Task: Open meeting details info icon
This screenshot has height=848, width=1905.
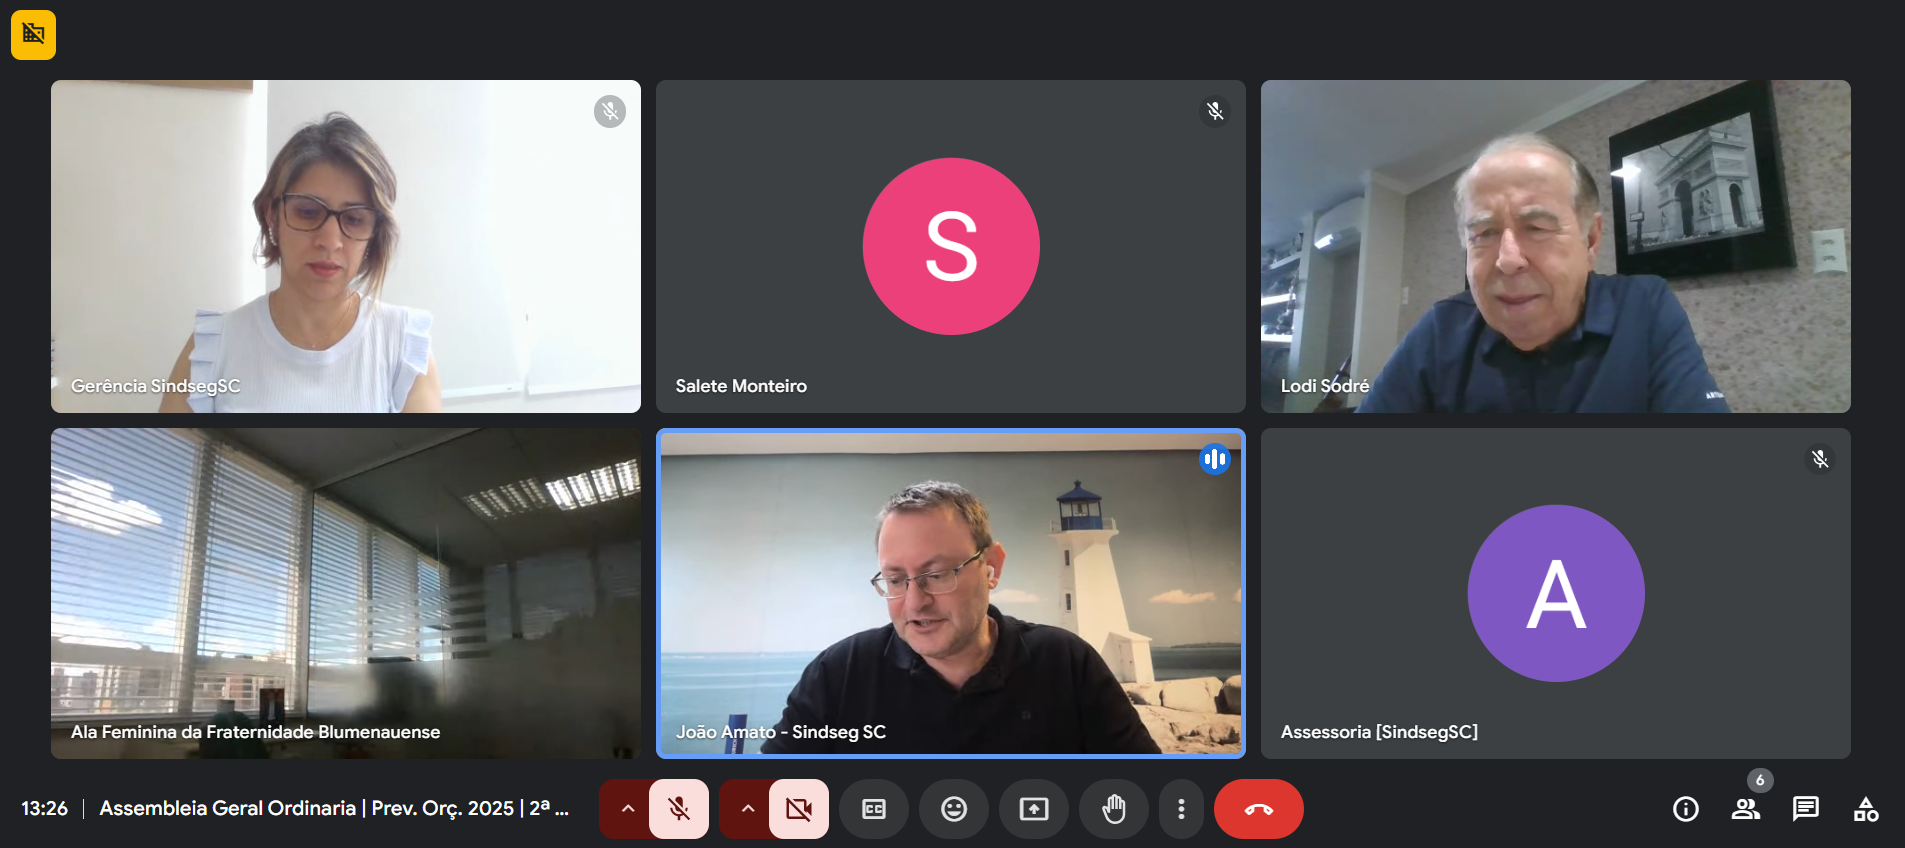Action: 1685,809
